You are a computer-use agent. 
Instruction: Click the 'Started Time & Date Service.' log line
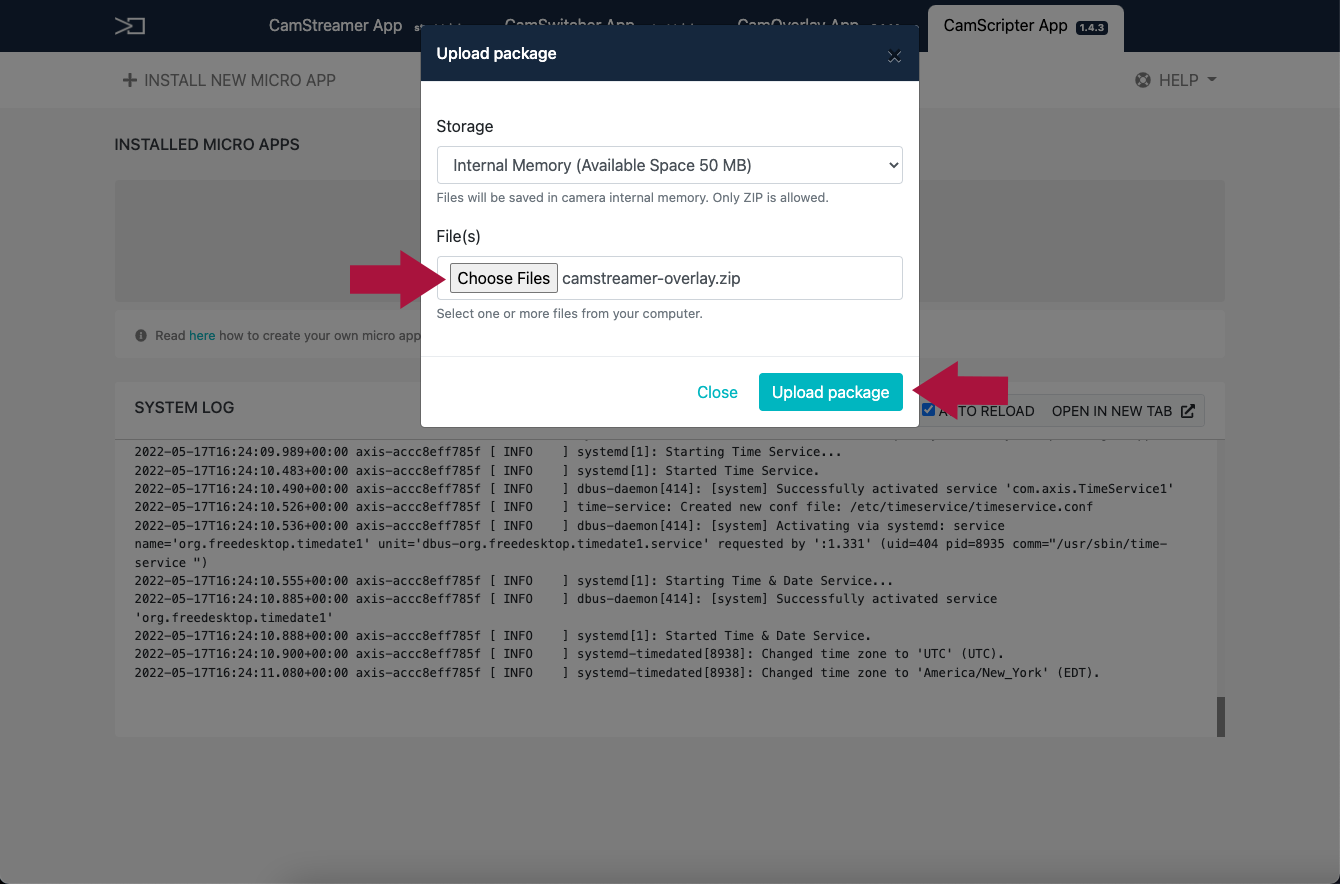(x=503, y=635)
